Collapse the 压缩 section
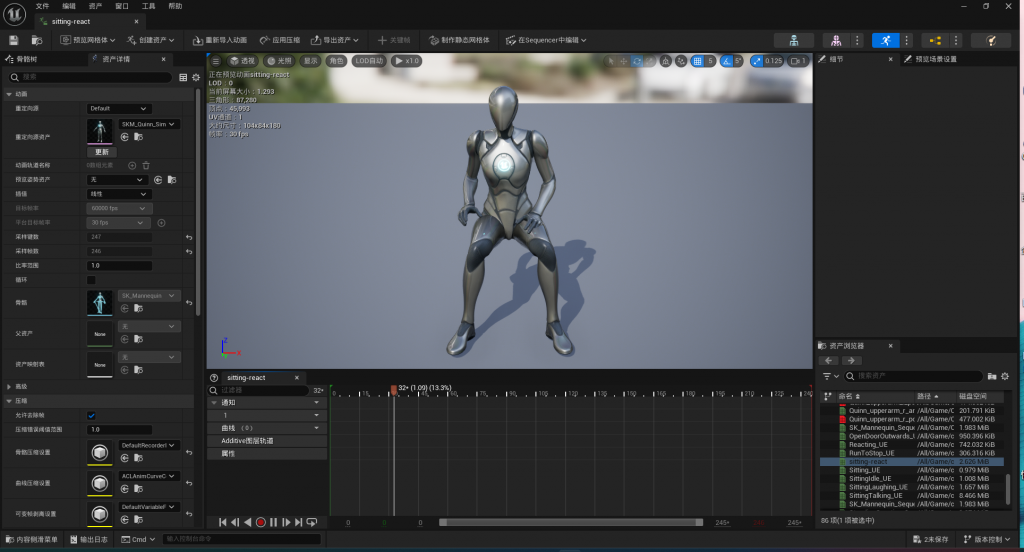 (x=9, y=401)
